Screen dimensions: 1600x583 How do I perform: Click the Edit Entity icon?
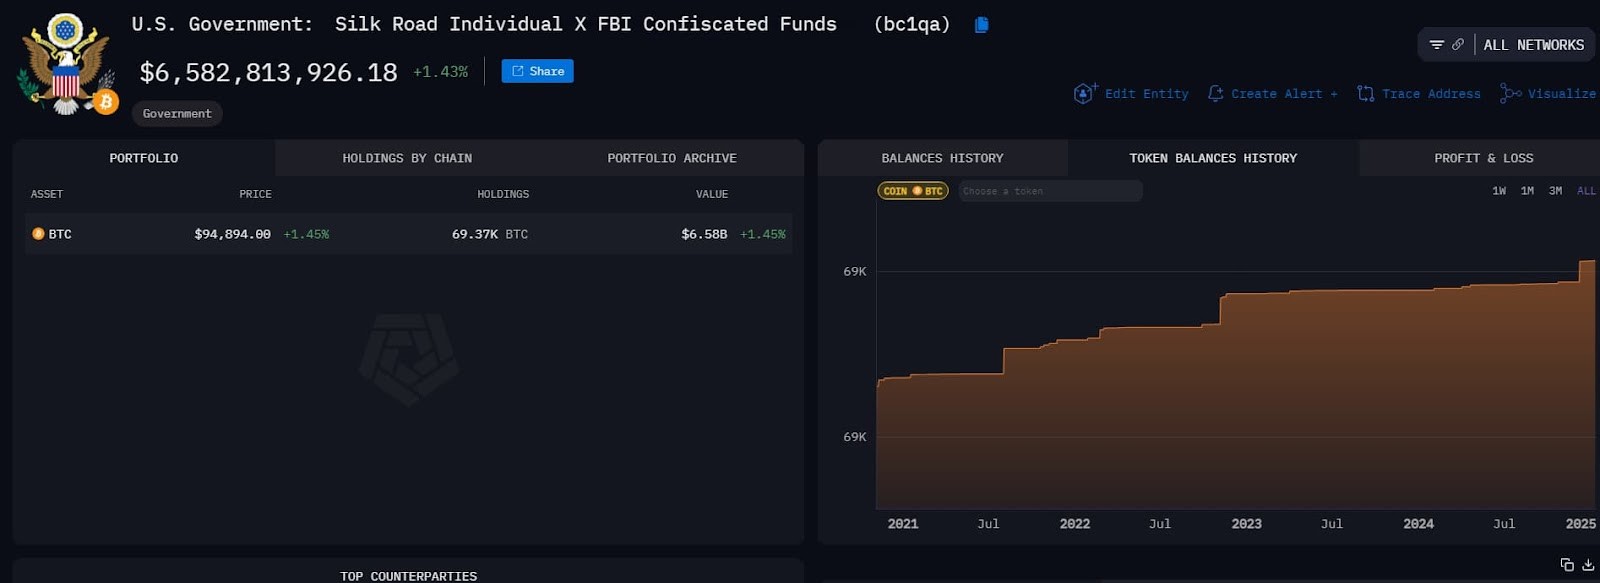[1084, 93]
